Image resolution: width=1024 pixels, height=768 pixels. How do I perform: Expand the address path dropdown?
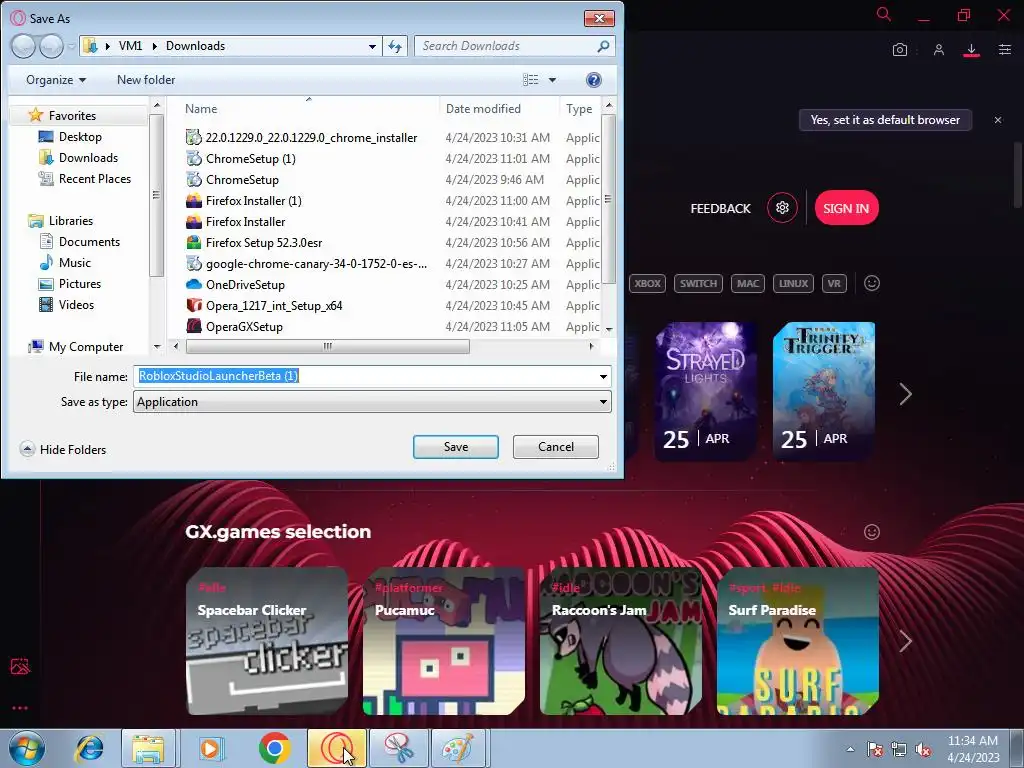click(x=372, y=46)
